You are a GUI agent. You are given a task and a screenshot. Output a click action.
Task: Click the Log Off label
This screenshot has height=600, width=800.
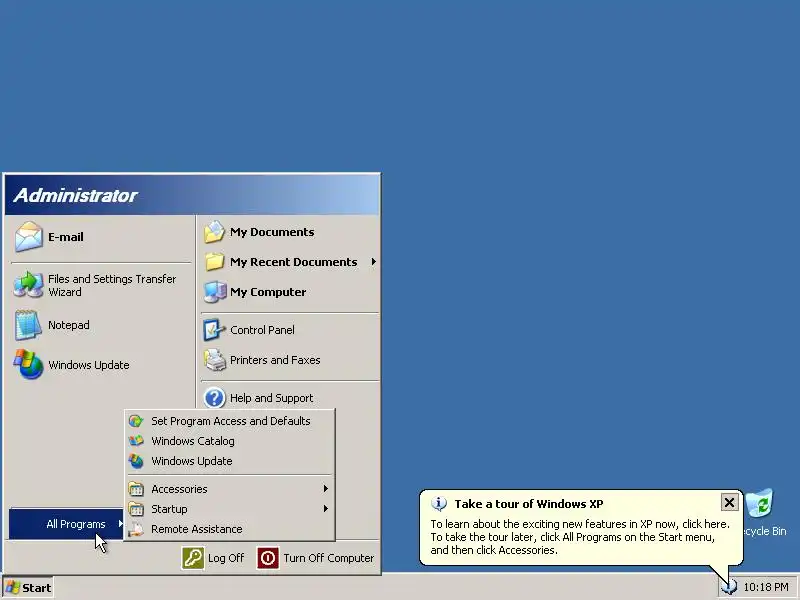tap(226, 558)
